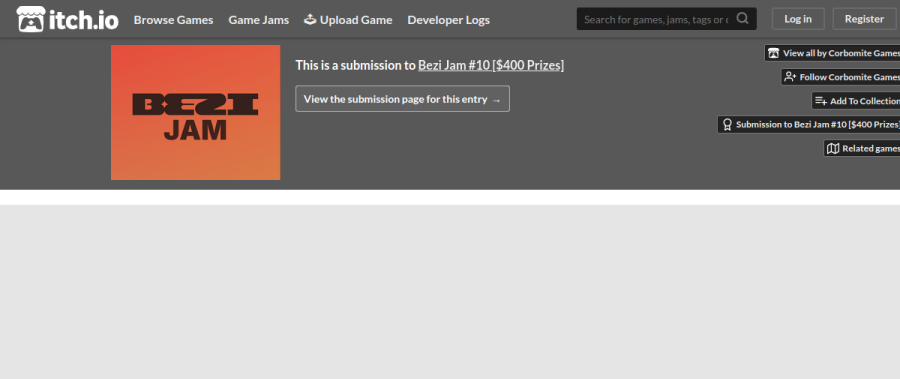Click the Register button

point(864,19)
